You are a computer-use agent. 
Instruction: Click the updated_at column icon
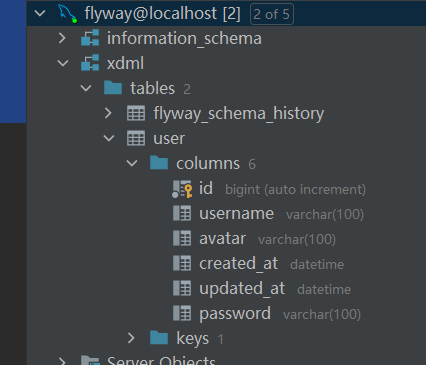pyautogui.click(x=182, y=288)
